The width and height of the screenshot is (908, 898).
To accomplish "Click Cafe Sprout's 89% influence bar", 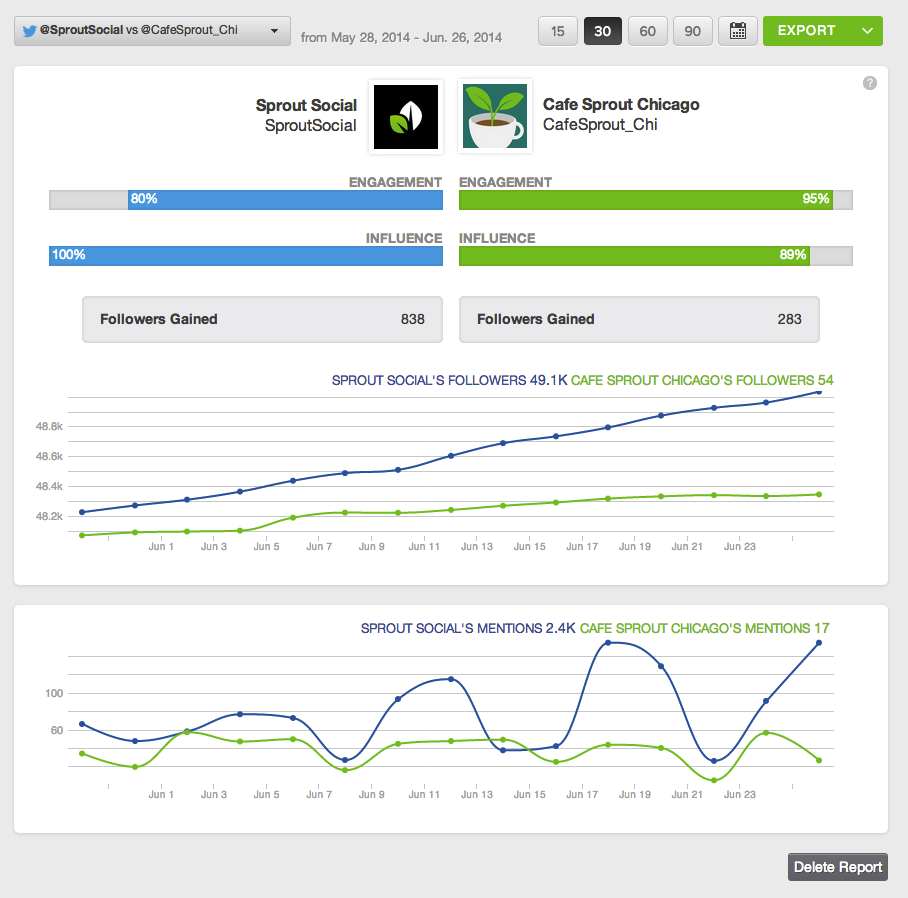I will point(634,256).
